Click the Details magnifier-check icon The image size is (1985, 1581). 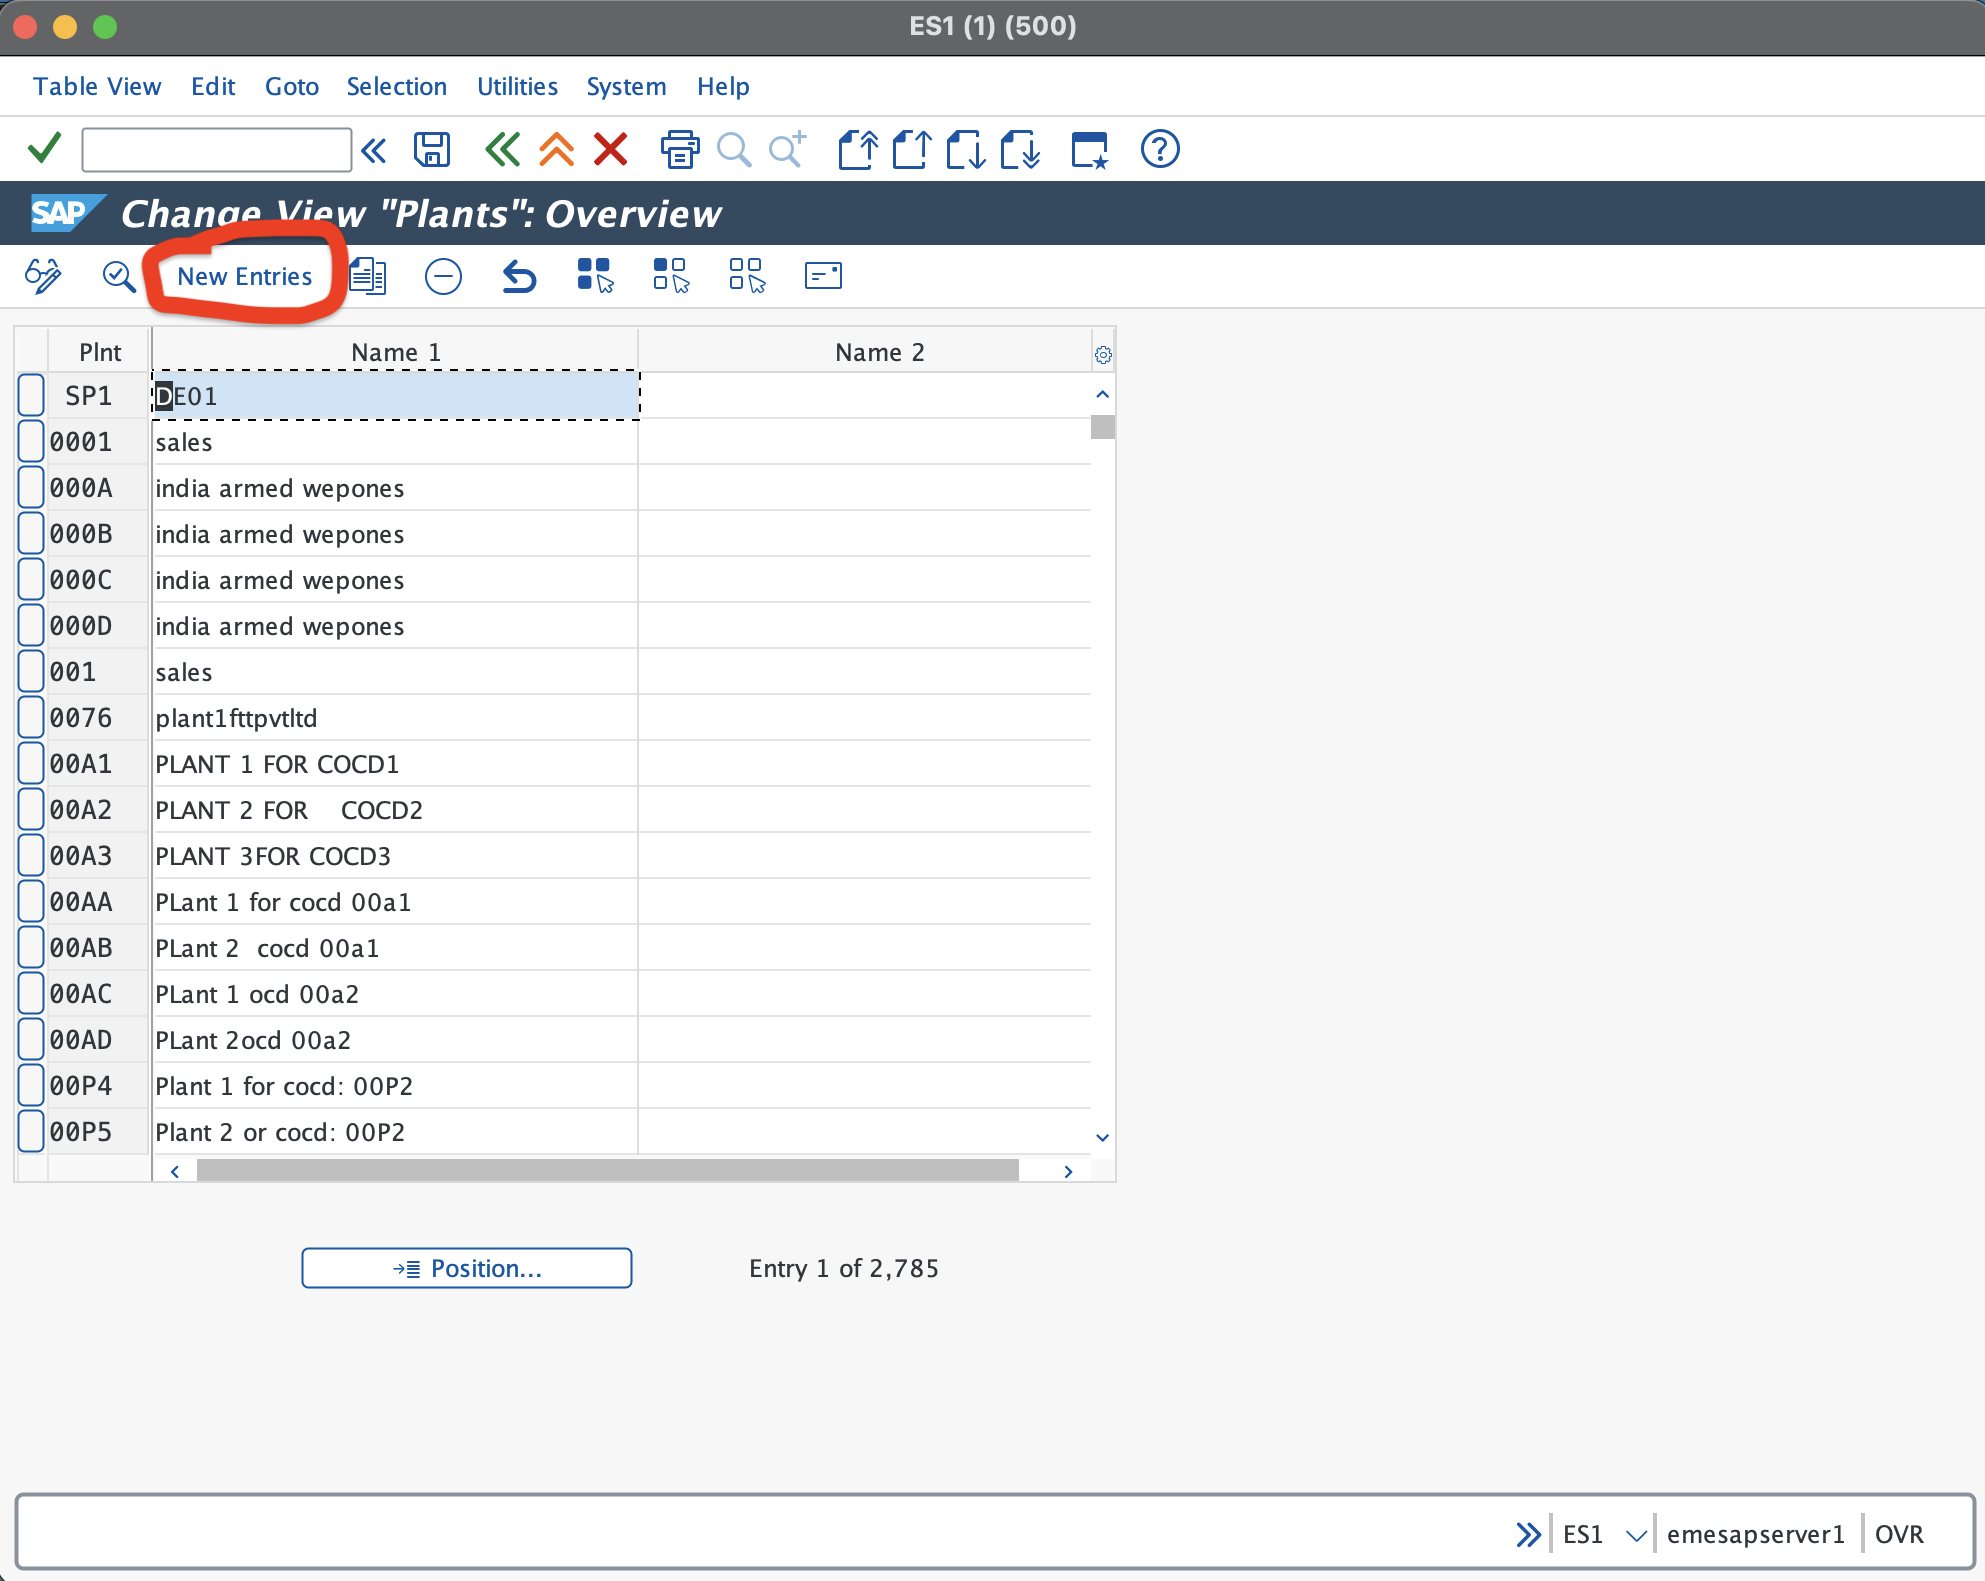pos(119,276)
